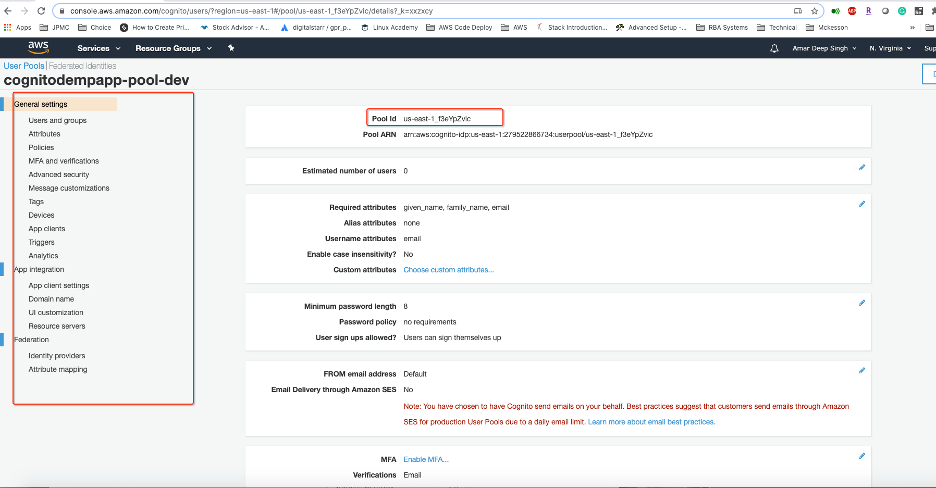
Task: Open the JPMC bookmarks folder
Action: (54, 27)
